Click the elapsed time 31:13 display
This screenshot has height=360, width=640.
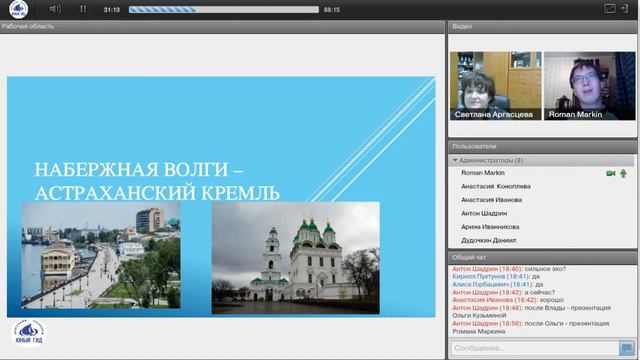tap(111, 9)
